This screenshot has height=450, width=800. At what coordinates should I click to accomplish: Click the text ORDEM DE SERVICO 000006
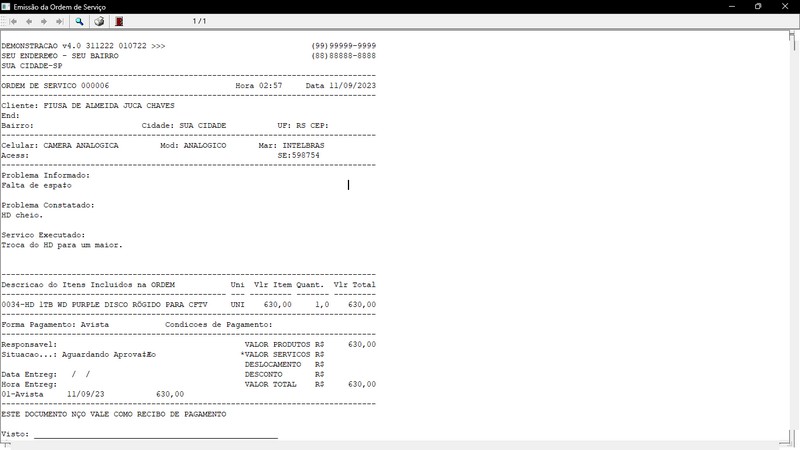pyautogui.click(x=55, y=86)
